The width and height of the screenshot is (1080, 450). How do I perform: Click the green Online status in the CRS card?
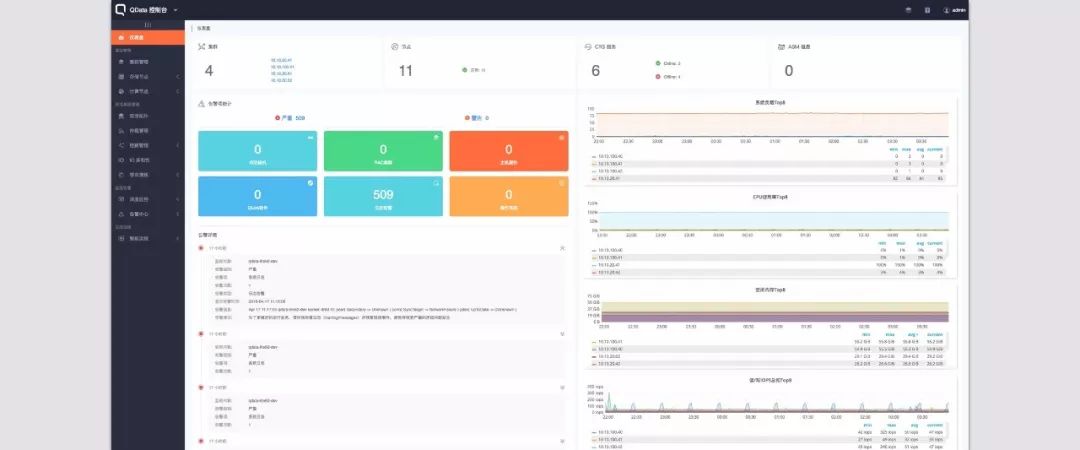click(x=668, y=63)
